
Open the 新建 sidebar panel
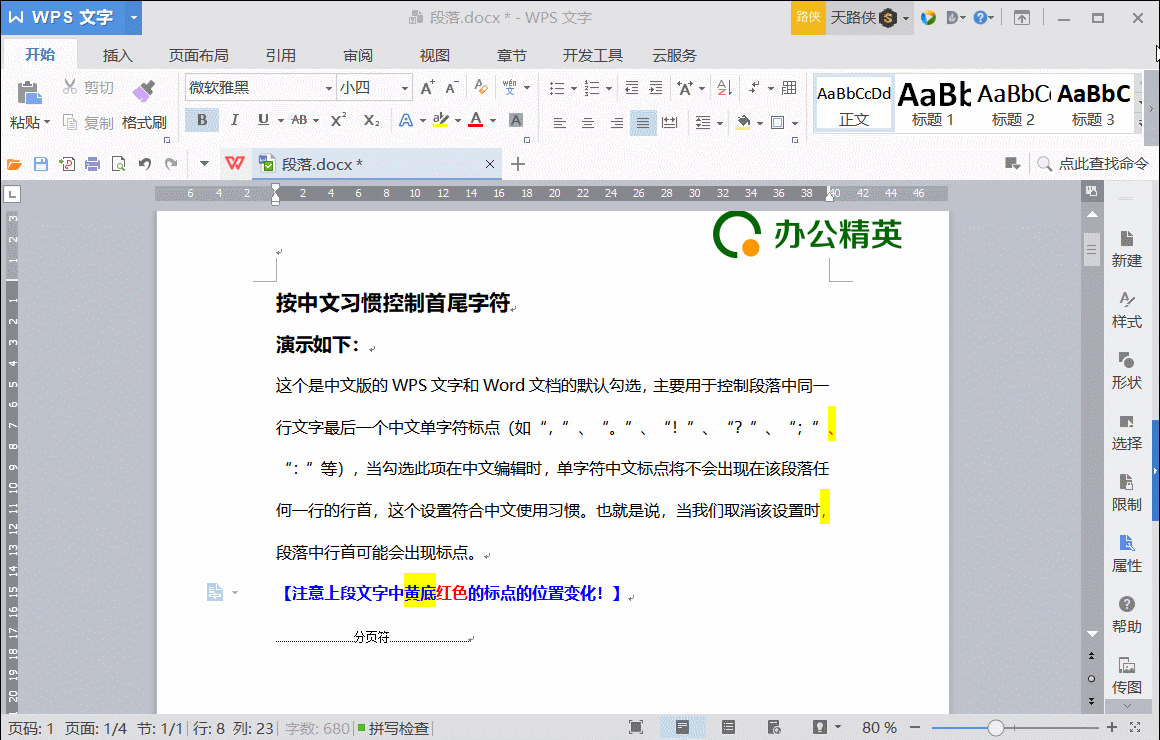[1126, 249]
